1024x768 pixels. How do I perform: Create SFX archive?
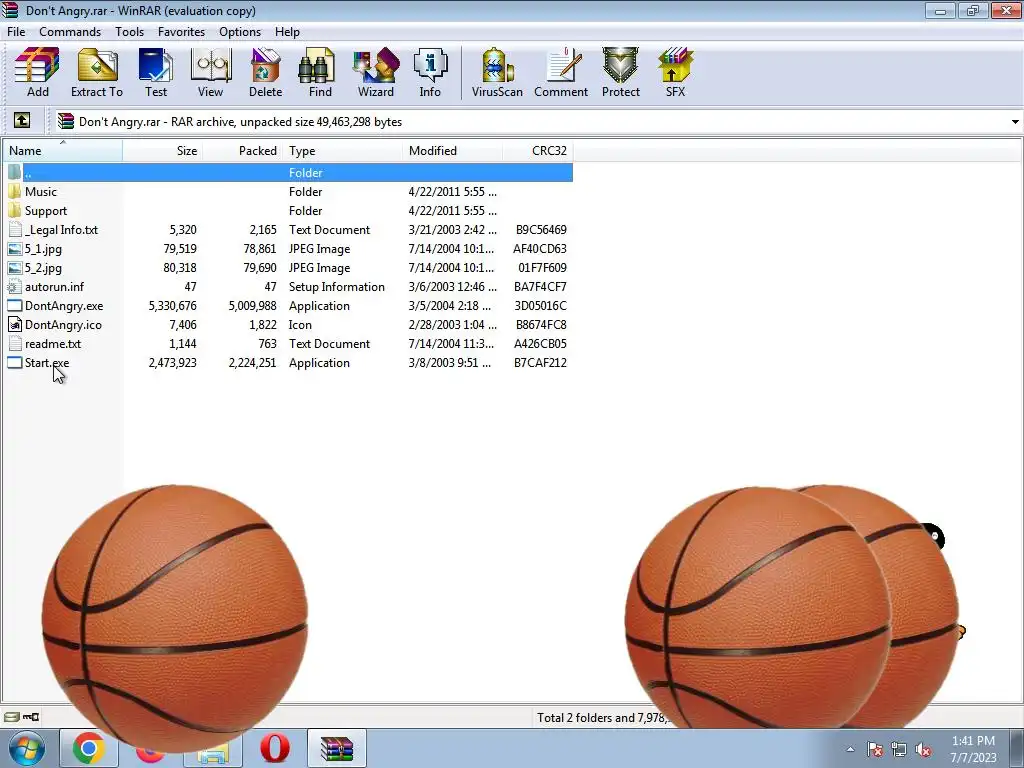coord(675,72)
